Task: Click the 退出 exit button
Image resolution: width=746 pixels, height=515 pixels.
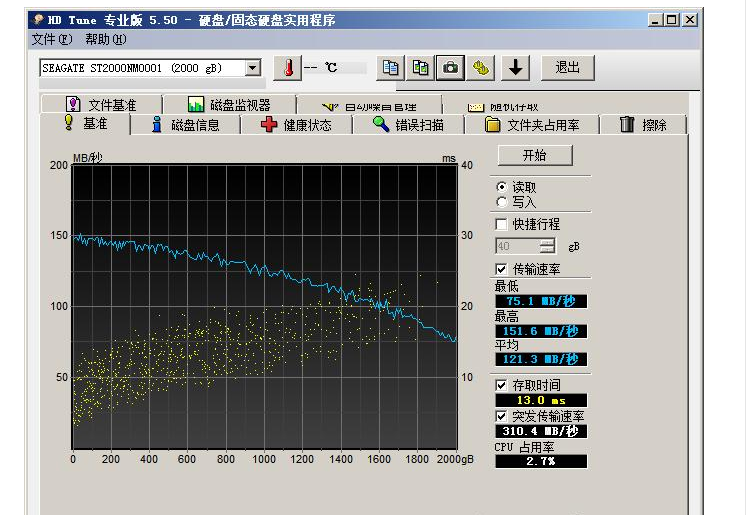Action: point(567,67)
